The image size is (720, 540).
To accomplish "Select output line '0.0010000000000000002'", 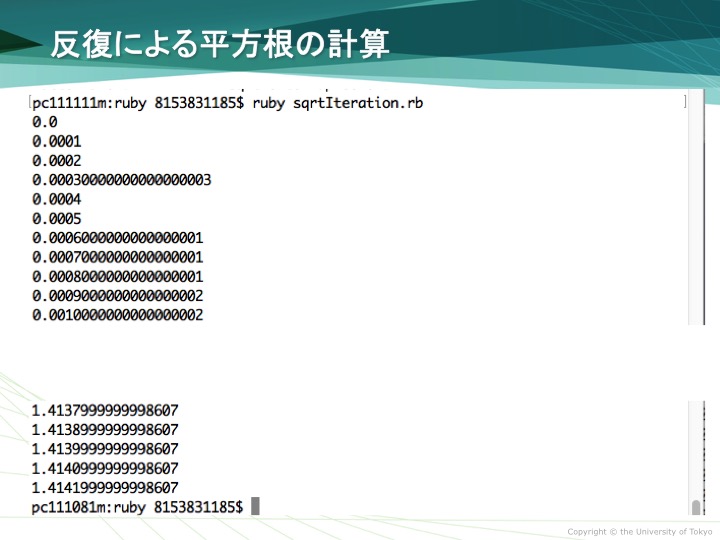I will point(118,315).
